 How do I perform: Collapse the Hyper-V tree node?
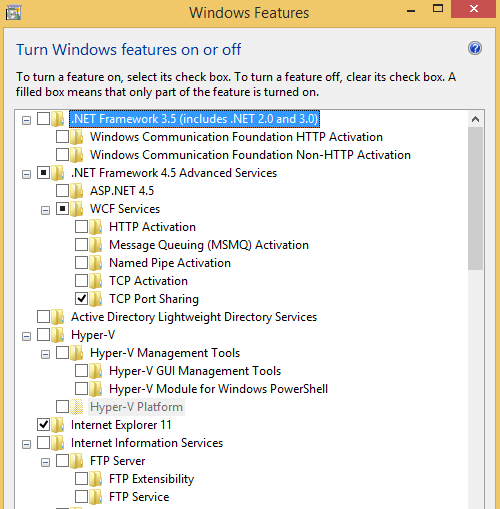pyautogui.click(x=26, y=336)
